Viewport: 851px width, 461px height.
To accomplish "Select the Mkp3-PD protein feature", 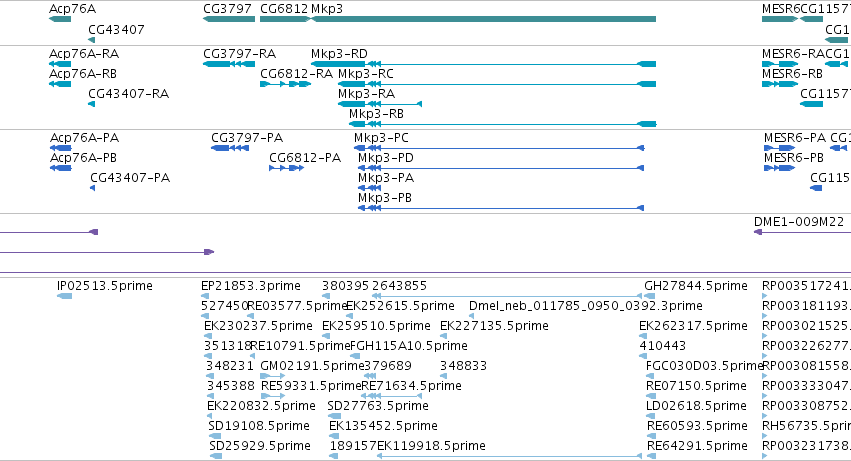I will (501, 168).
